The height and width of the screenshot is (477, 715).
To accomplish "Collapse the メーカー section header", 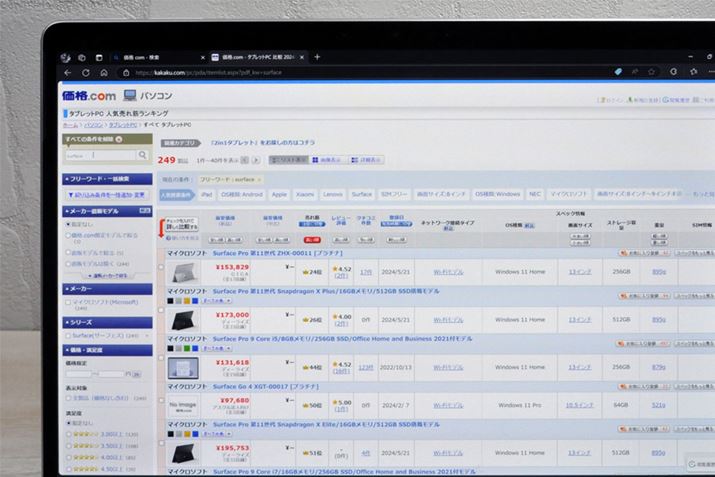I will pos(107,289).
